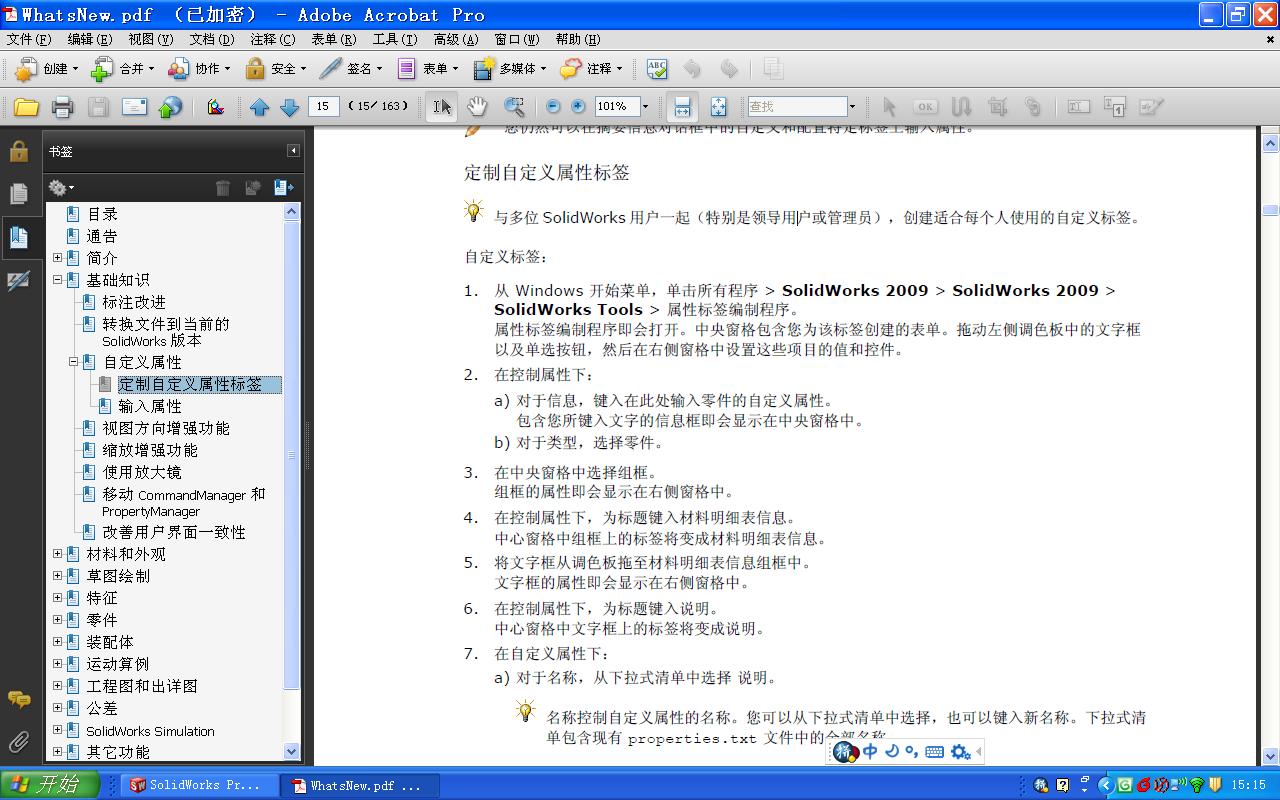Click the 查找 search field
This screenshot has width=1280, height=800.
click(797, 106)
